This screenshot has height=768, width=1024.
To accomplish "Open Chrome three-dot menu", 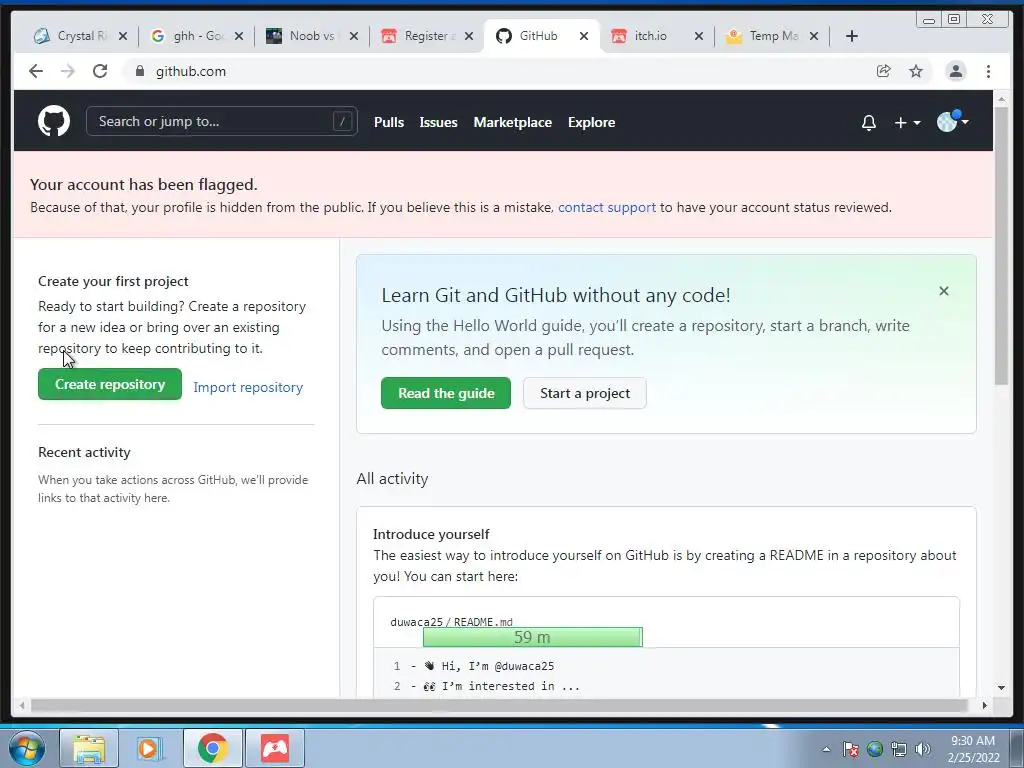I will click(988, 71).
